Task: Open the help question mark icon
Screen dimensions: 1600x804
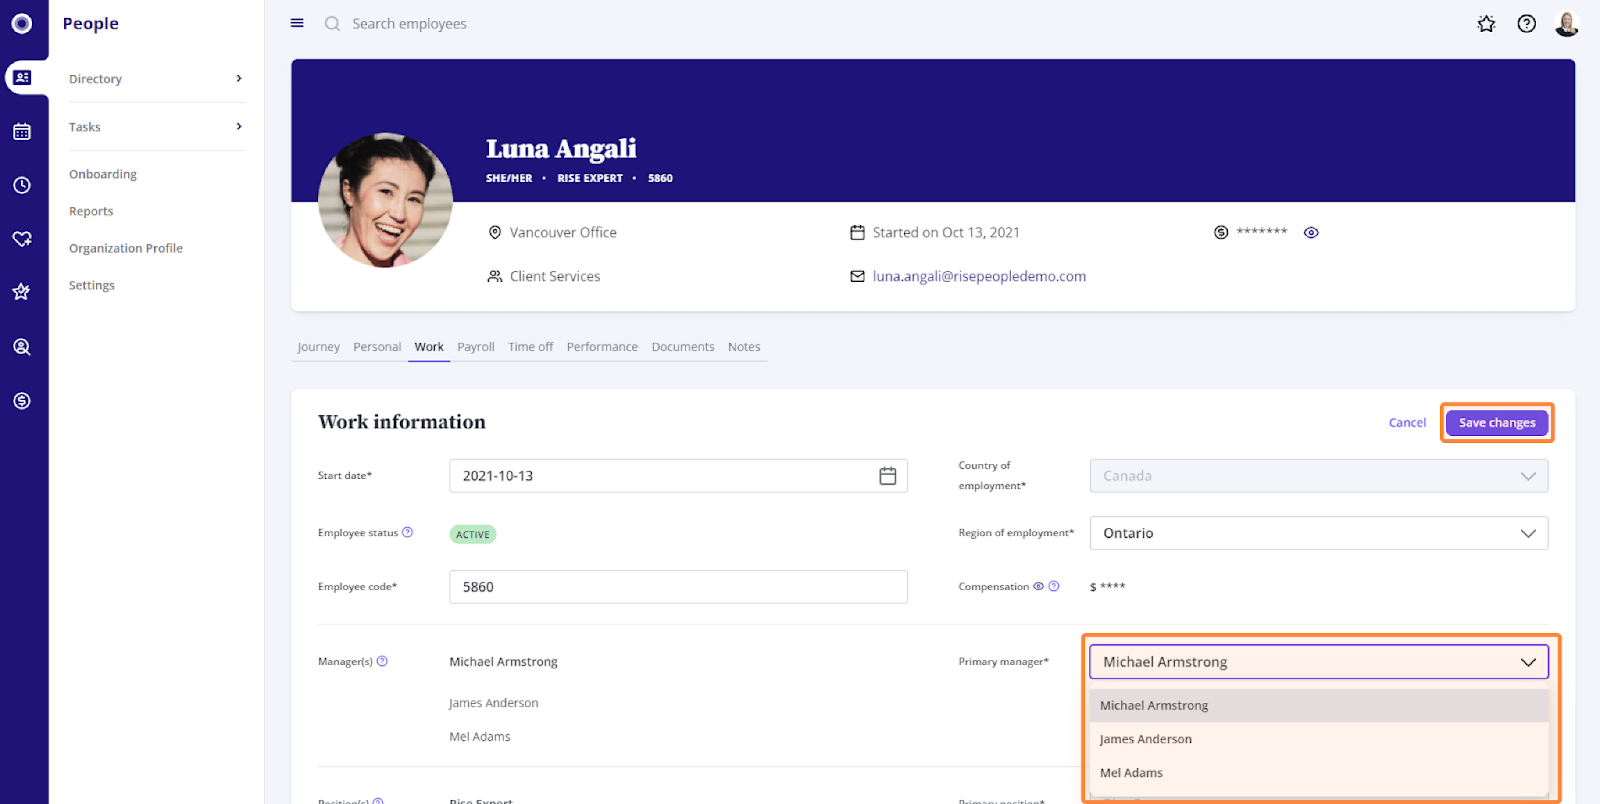Action: coord(1526,24)
